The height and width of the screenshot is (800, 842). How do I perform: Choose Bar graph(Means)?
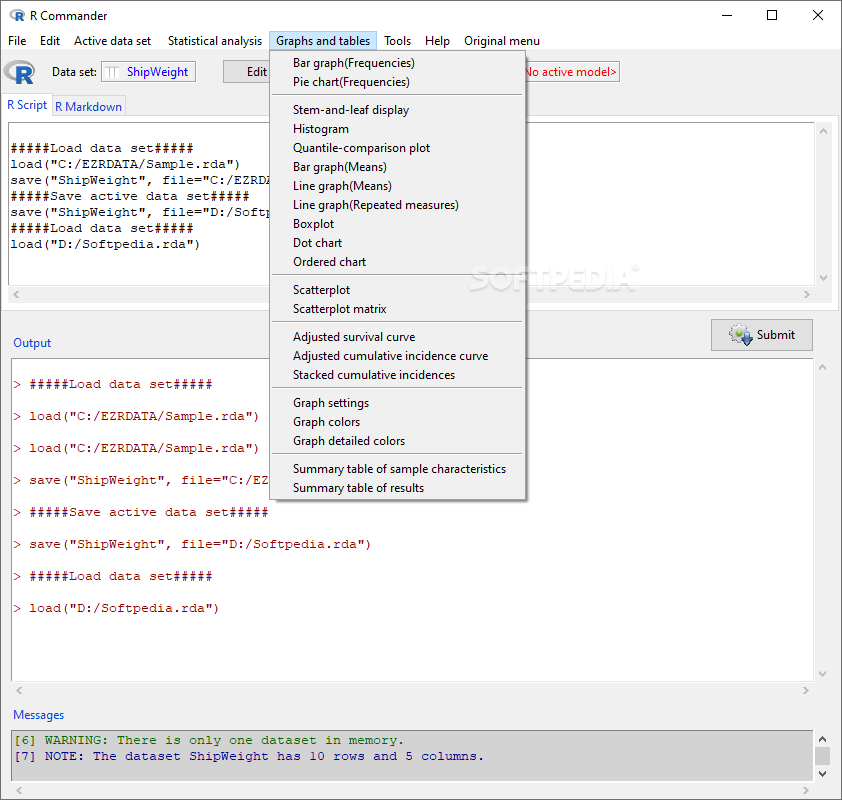click(x=397, y=166)
